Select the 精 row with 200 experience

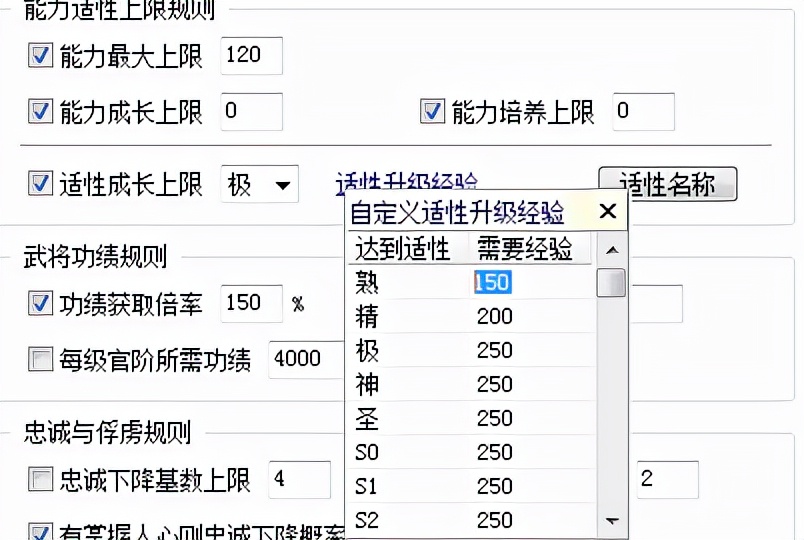[470, 317]
